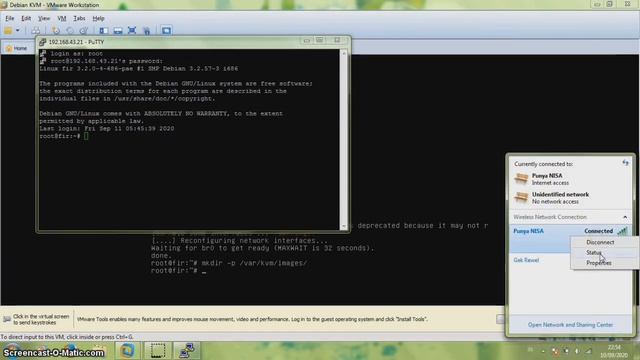Click the snapshot manager toolbar icon

click(84, 31)
